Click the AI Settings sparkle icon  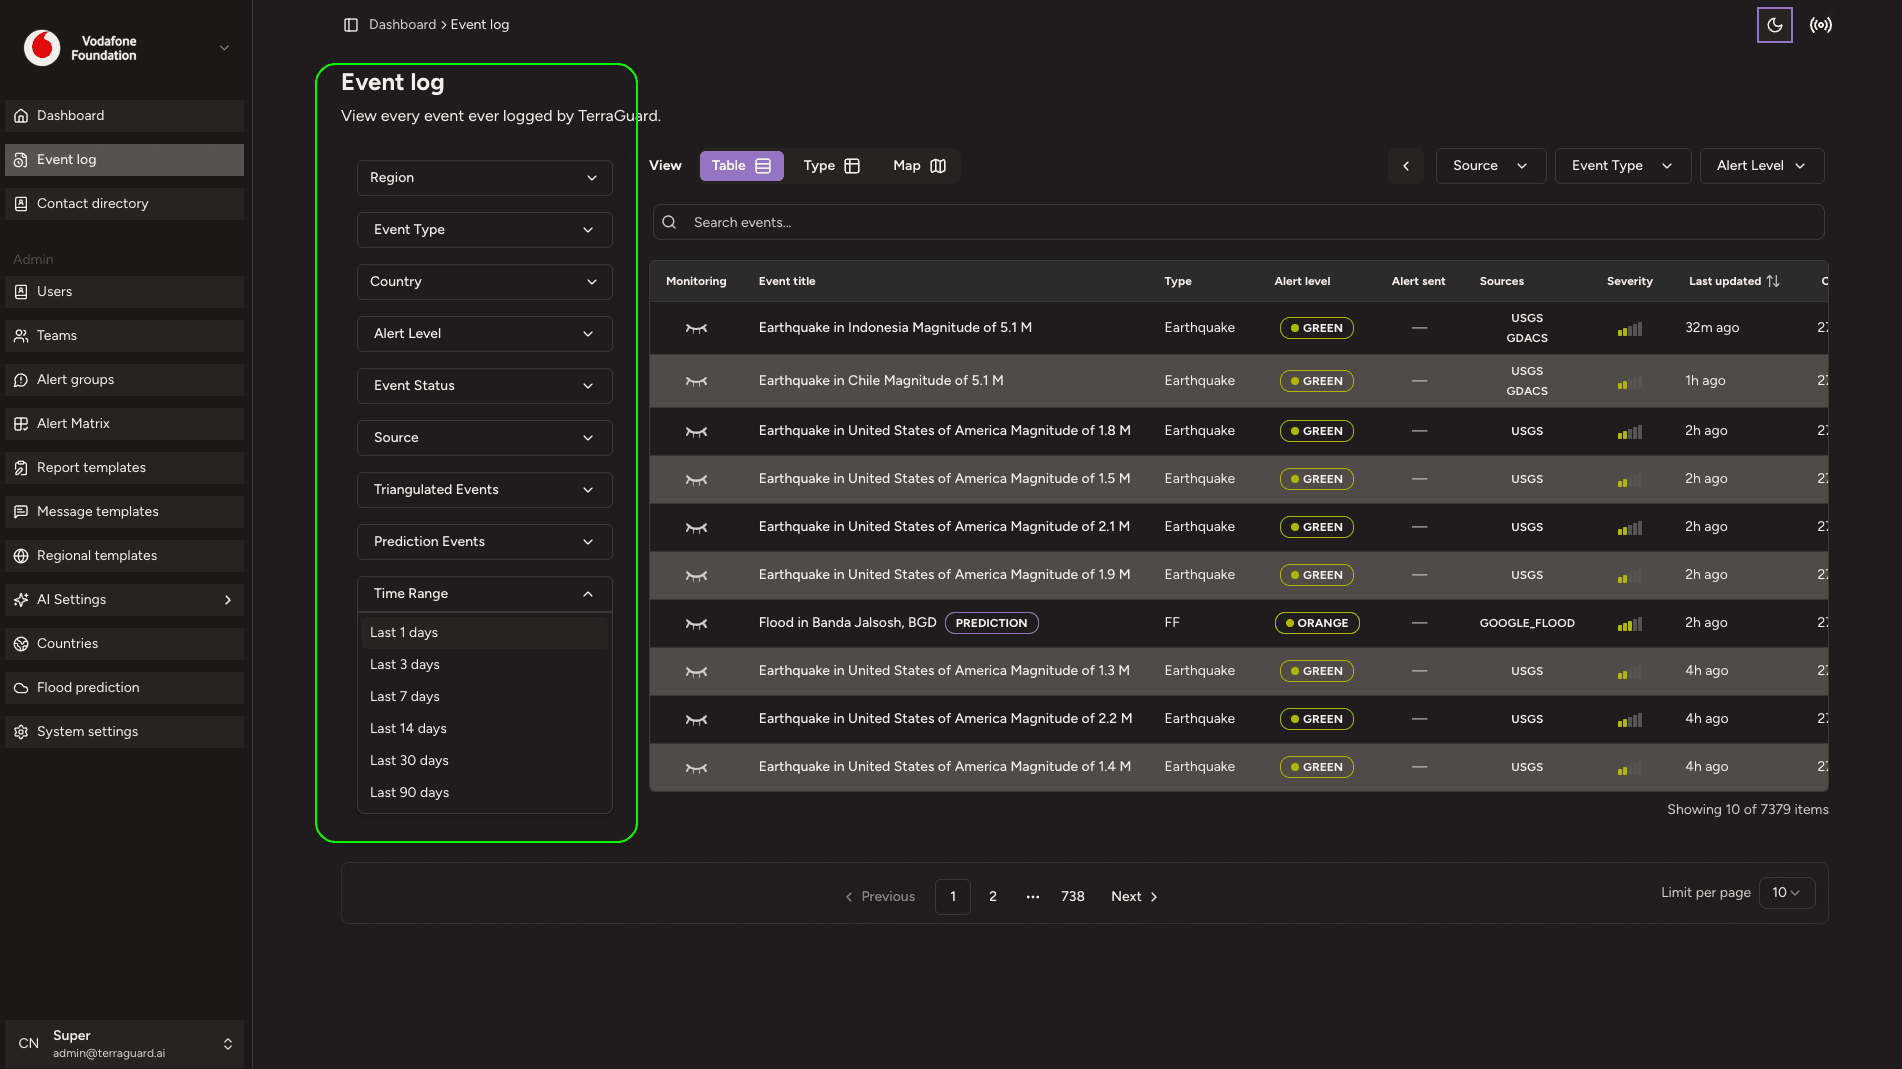21,600
